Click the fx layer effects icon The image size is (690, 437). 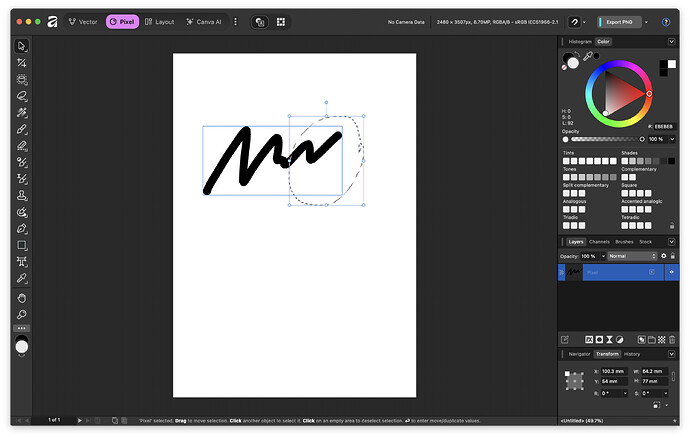pos(589,340)
